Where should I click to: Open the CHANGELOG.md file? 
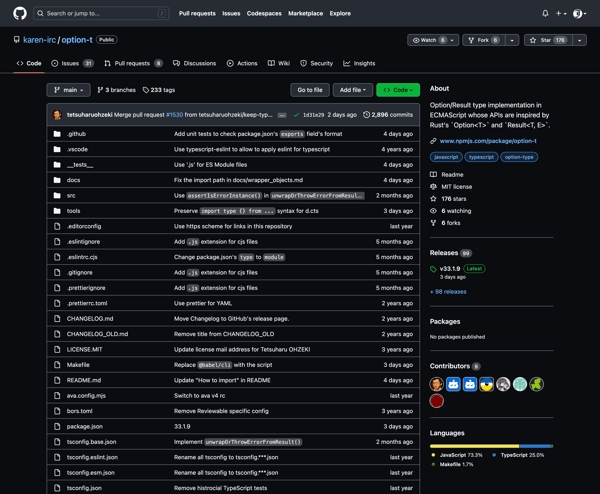coord(90,319)
